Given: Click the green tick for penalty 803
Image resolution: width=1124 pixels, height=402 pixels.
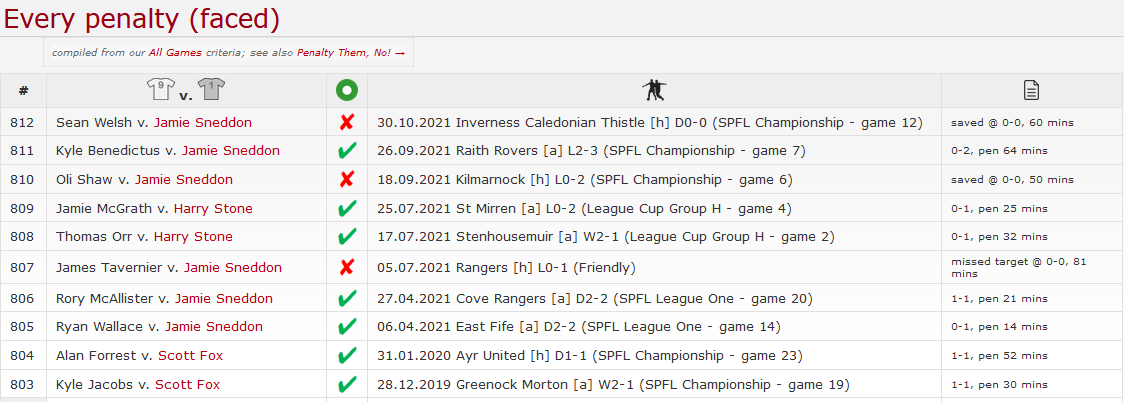Looking at the screenshot, I should pos(347,384).
